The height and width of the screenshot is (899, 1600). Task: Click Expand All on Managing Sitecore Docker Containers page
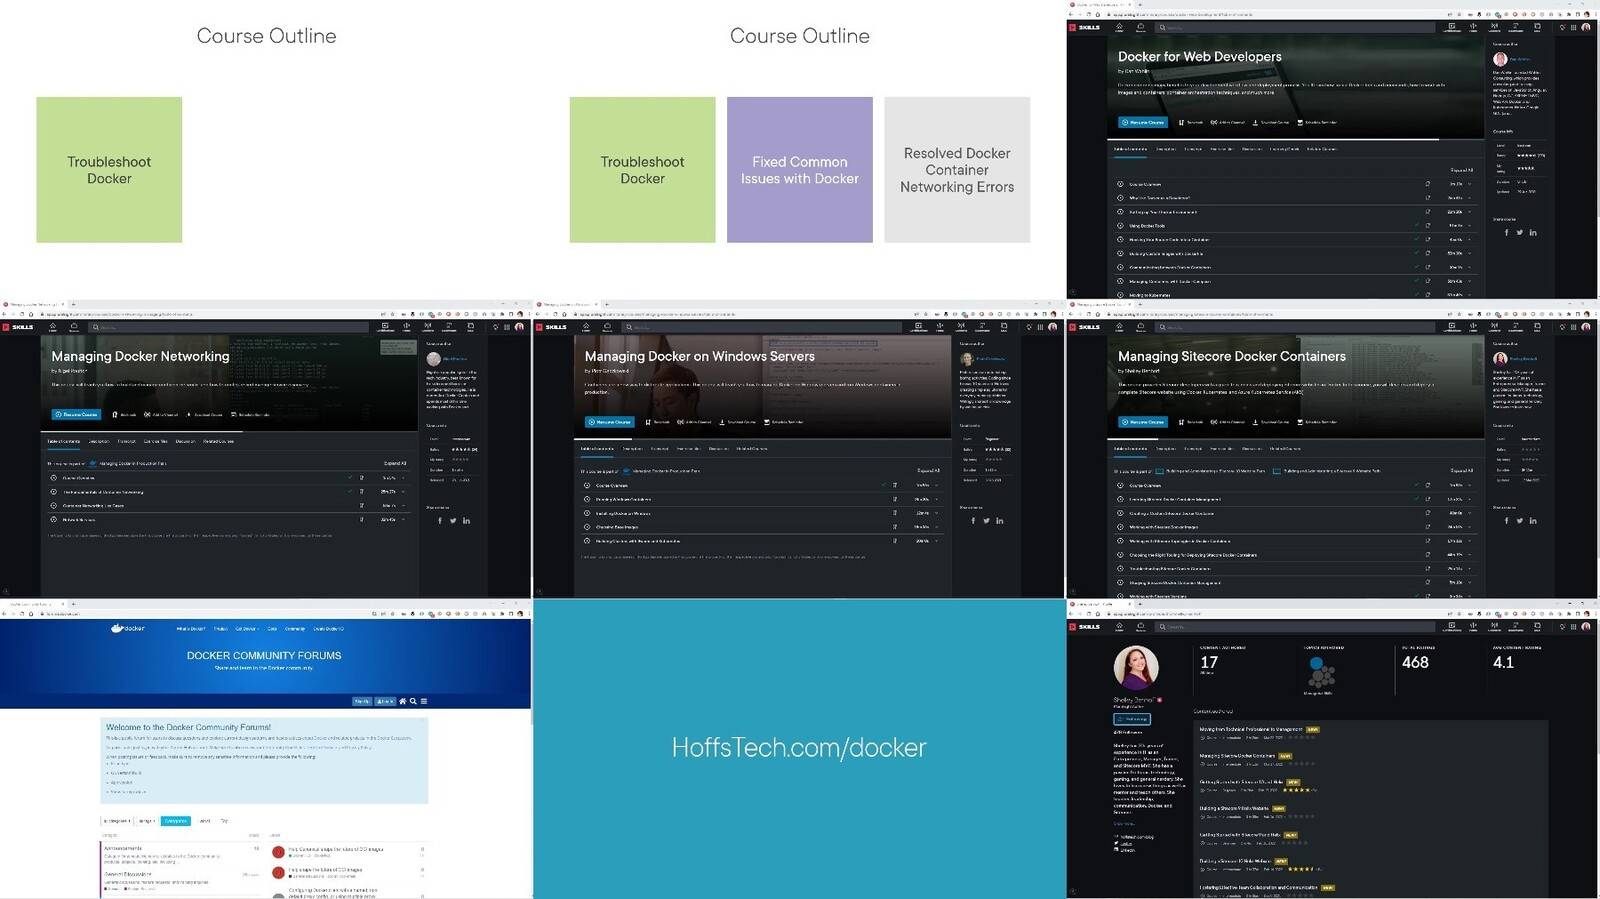1461,470
